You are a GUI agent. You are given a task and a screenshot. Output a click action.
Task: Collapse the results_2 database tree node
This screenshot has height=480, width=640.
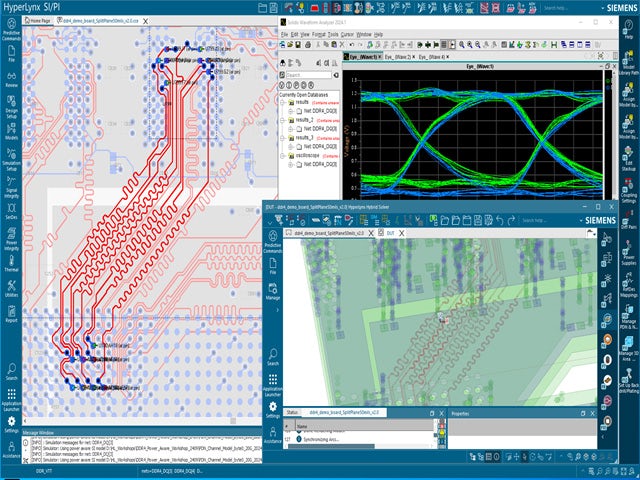[282, 120]
